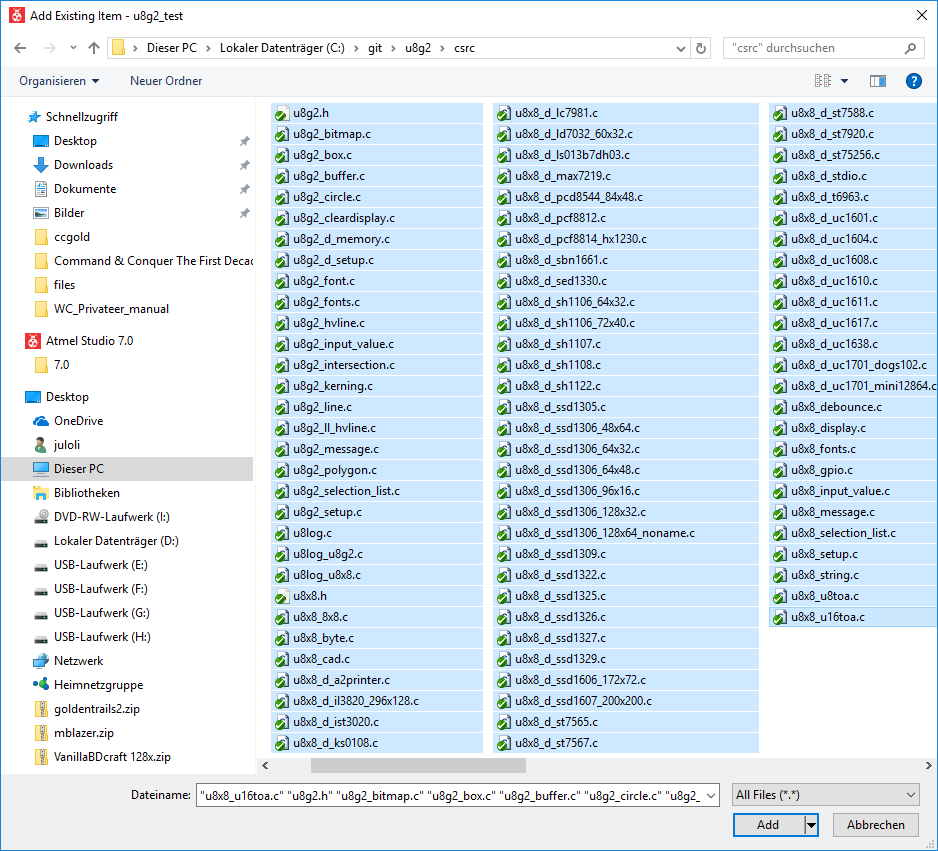Open the All Files type dropdown
Viewport: 938px width, 851px height.
point(825,795)
